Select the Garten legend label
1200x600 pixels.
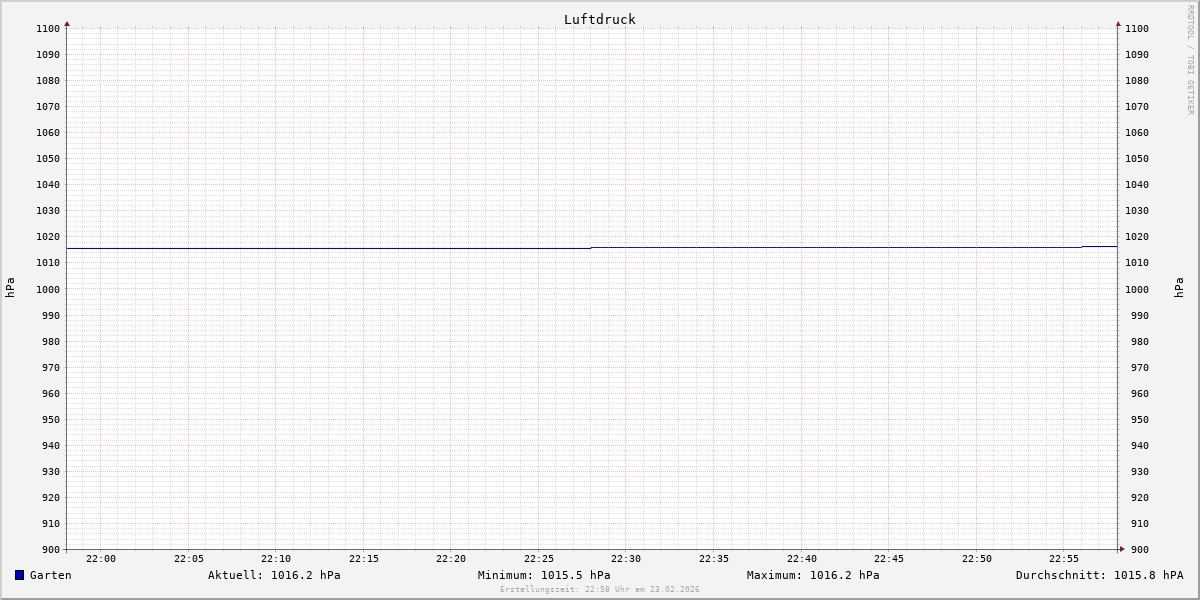tap(50, 575)
